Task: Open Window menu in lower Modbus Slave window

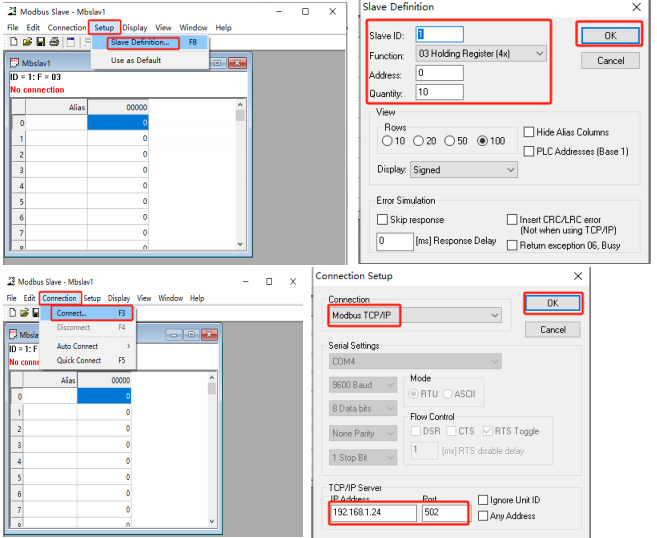Action: coord(171,298)
